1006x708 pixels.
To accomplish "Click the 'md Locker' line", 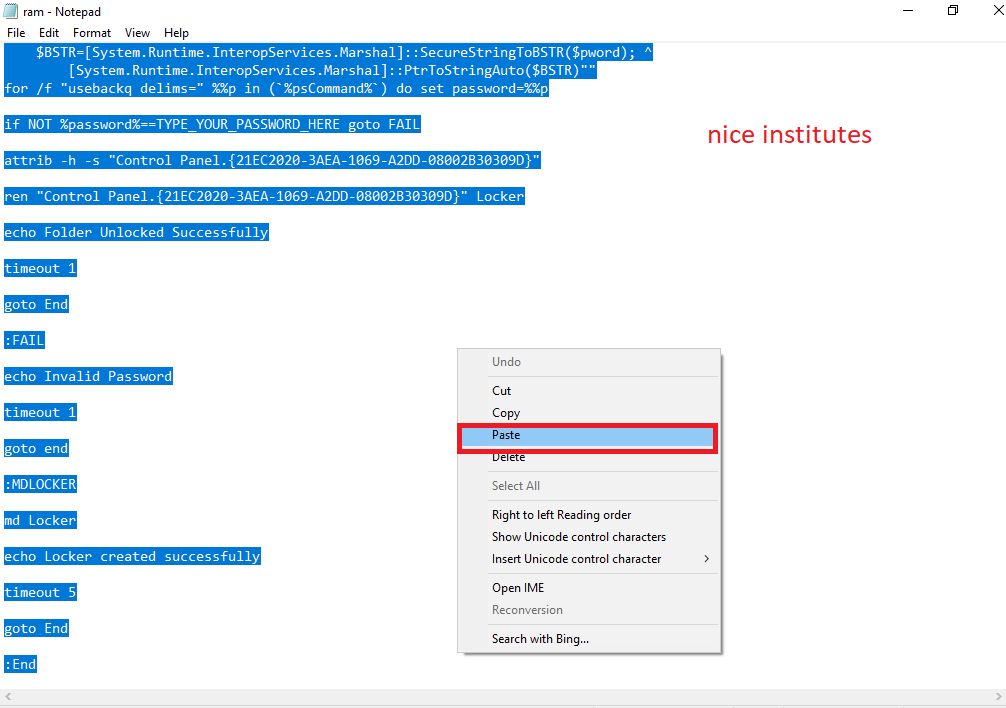I will coord(40,520).
